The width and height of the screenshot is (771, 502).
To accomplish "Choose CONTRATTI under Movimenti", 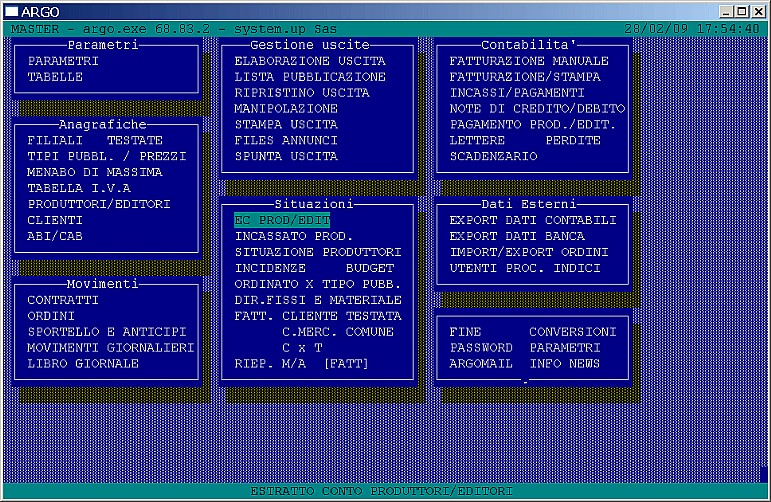I will [x=62, y=300].
